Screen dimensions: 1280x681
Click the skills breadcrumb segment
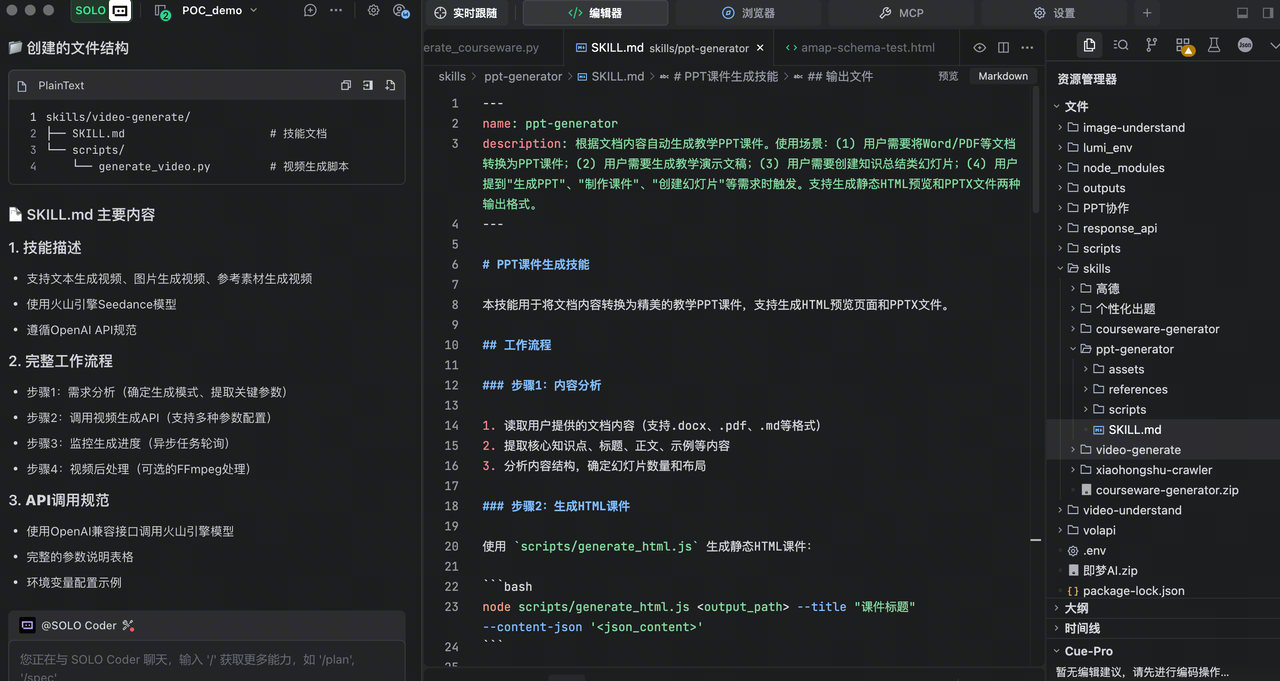[452, 76]
